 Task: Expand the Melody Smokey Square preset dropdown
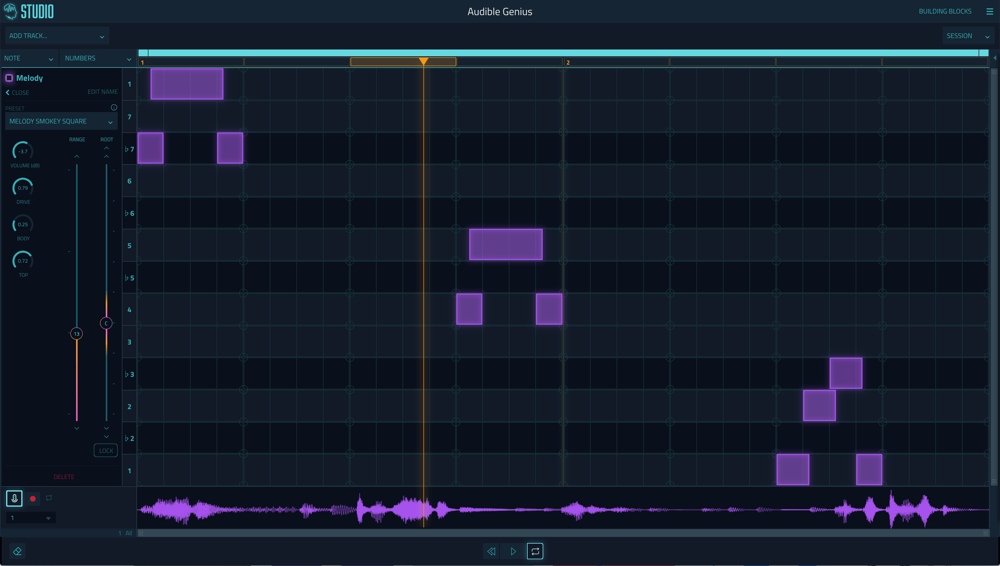(x=61, y=122)
